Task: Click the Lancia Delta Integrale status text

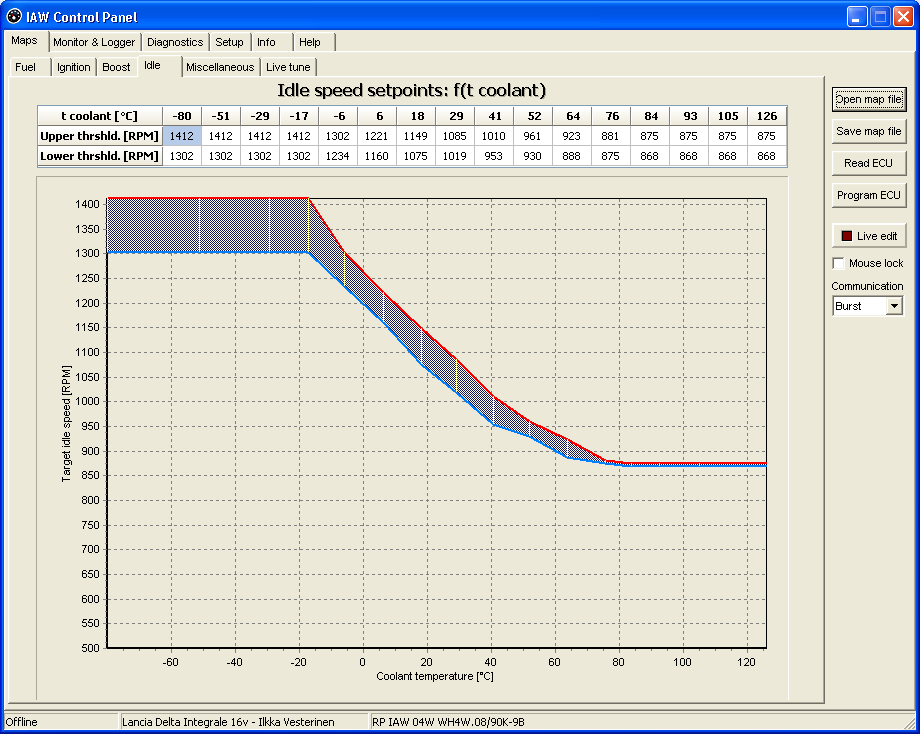Action: click(x=228, y=722)
